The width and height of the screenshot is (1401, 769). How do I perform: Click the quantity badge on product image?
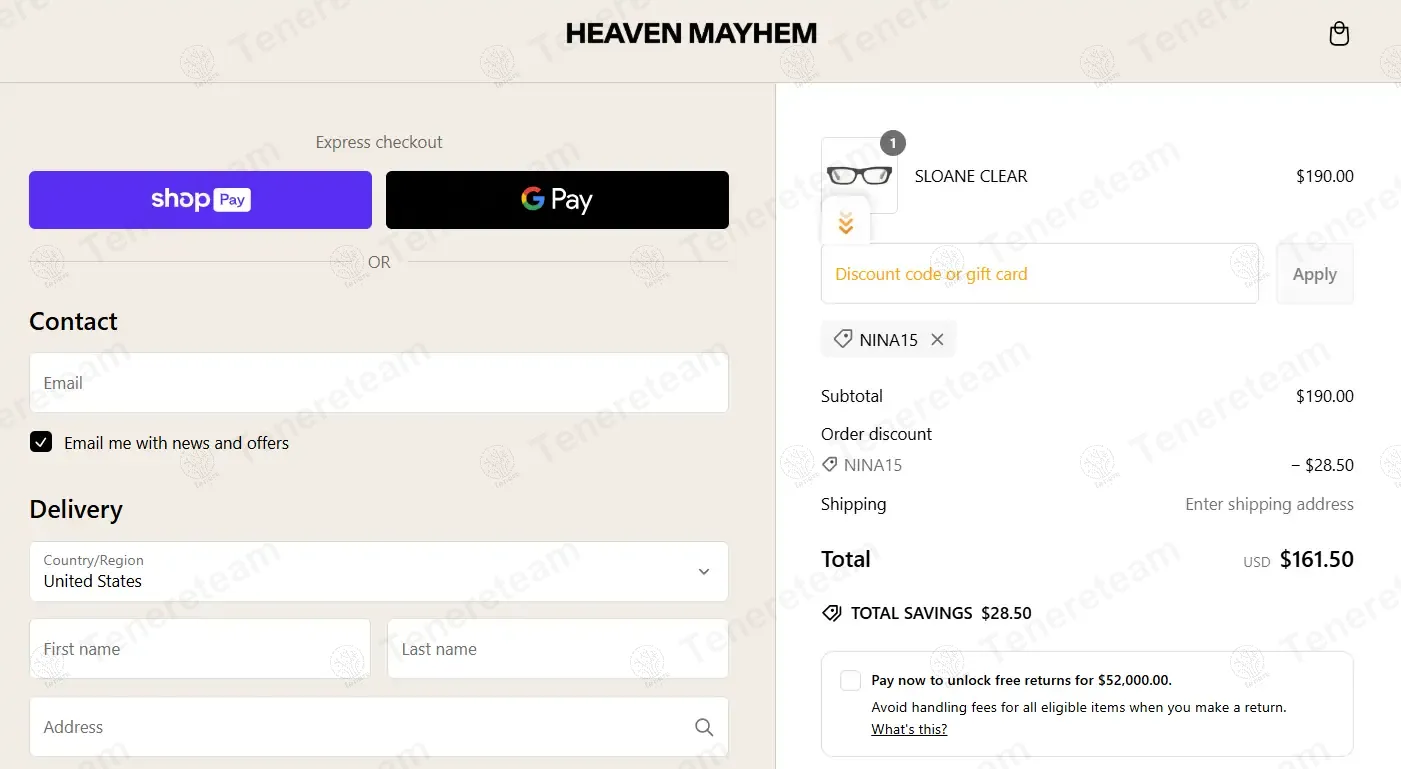[x=893, y=143]
